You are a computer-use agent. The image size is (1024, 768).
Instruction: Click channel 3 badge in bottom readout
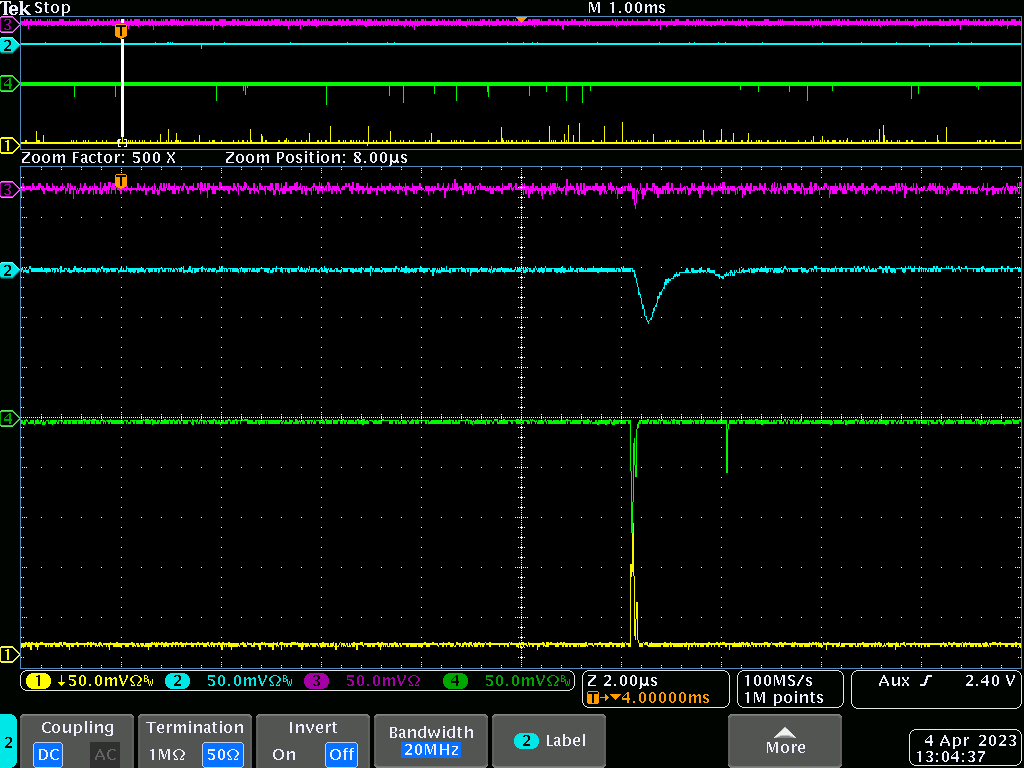point(316,681)
